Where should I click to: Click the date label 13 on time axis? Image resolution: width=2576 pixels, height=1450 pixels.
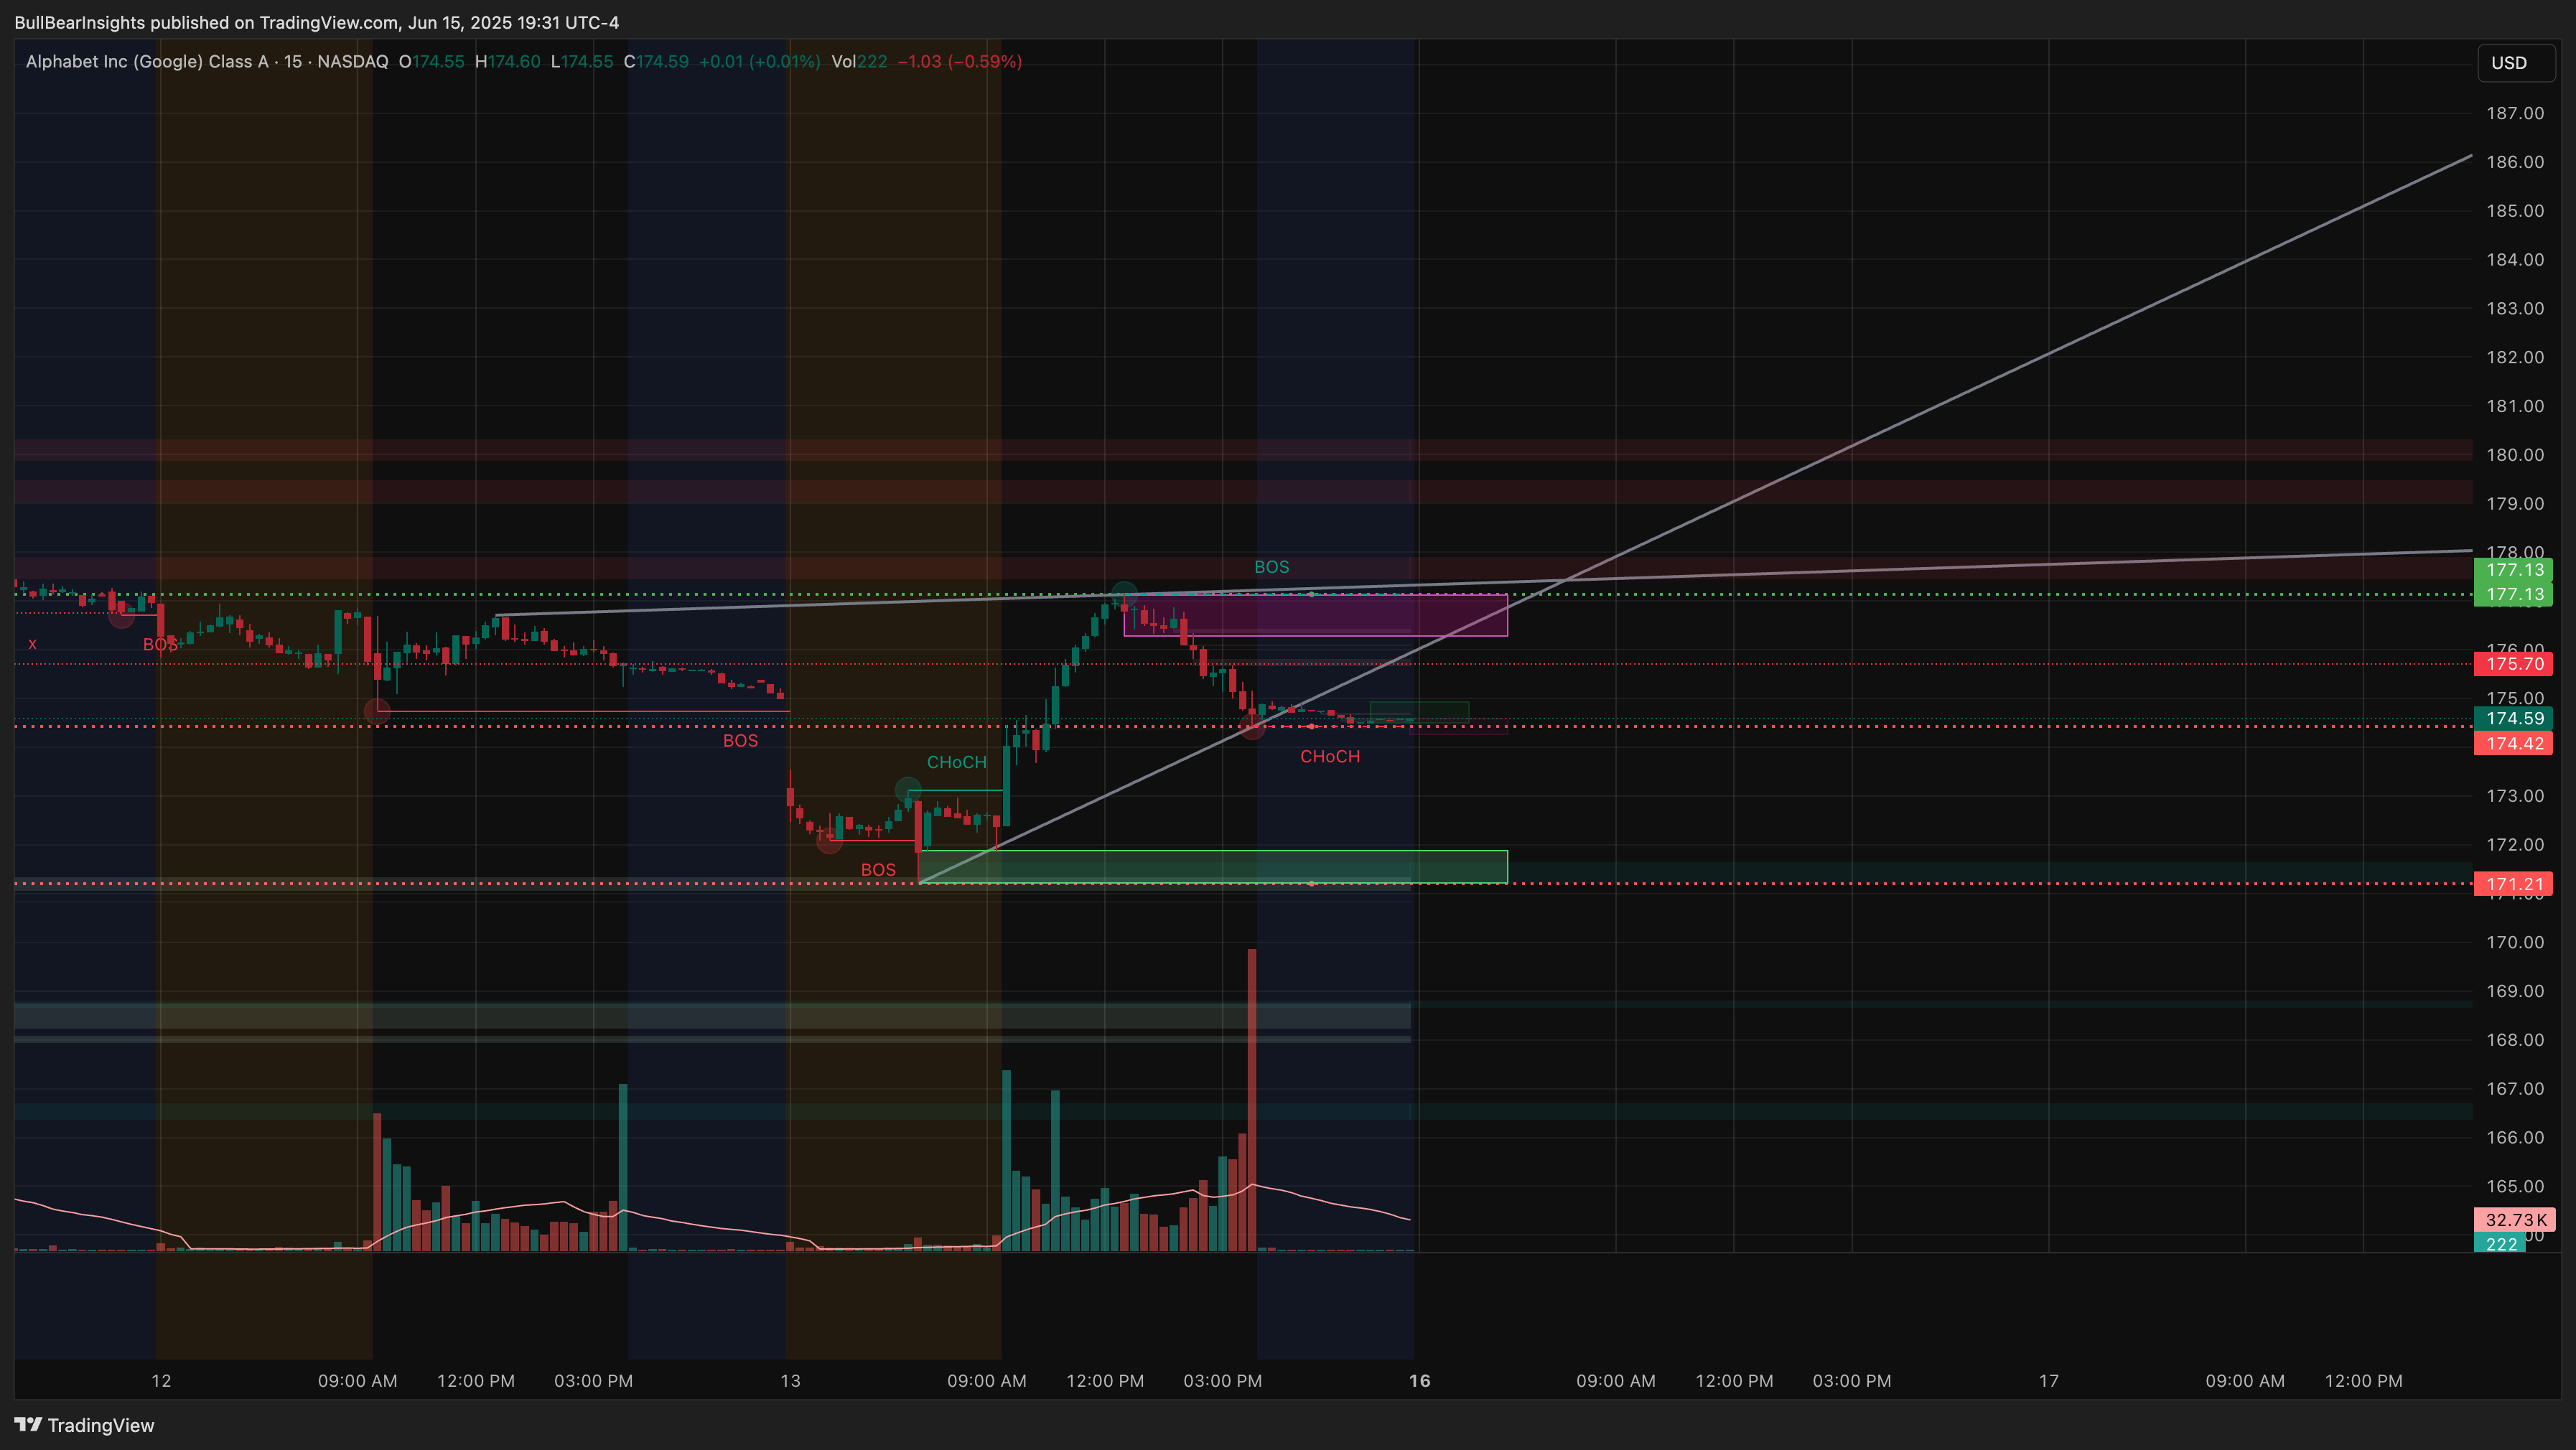pyautogui.click(x=790, y=1381)
